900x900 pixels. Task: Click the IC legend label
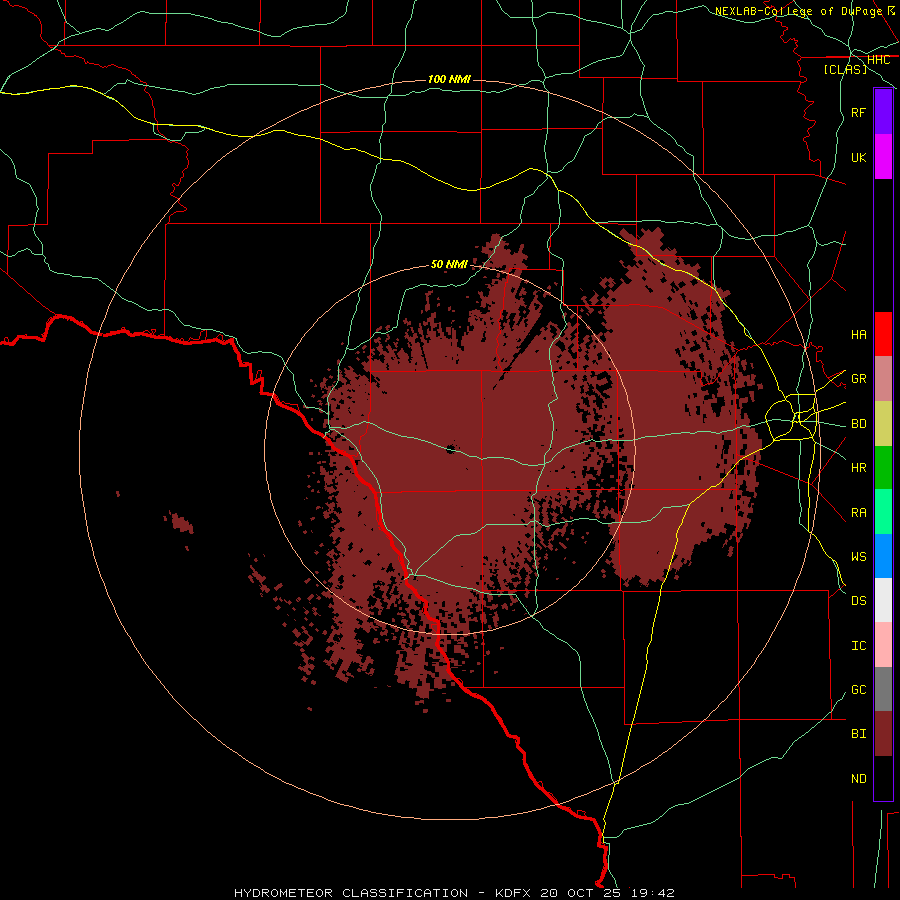pyautogui.click(x=858, y=646)
